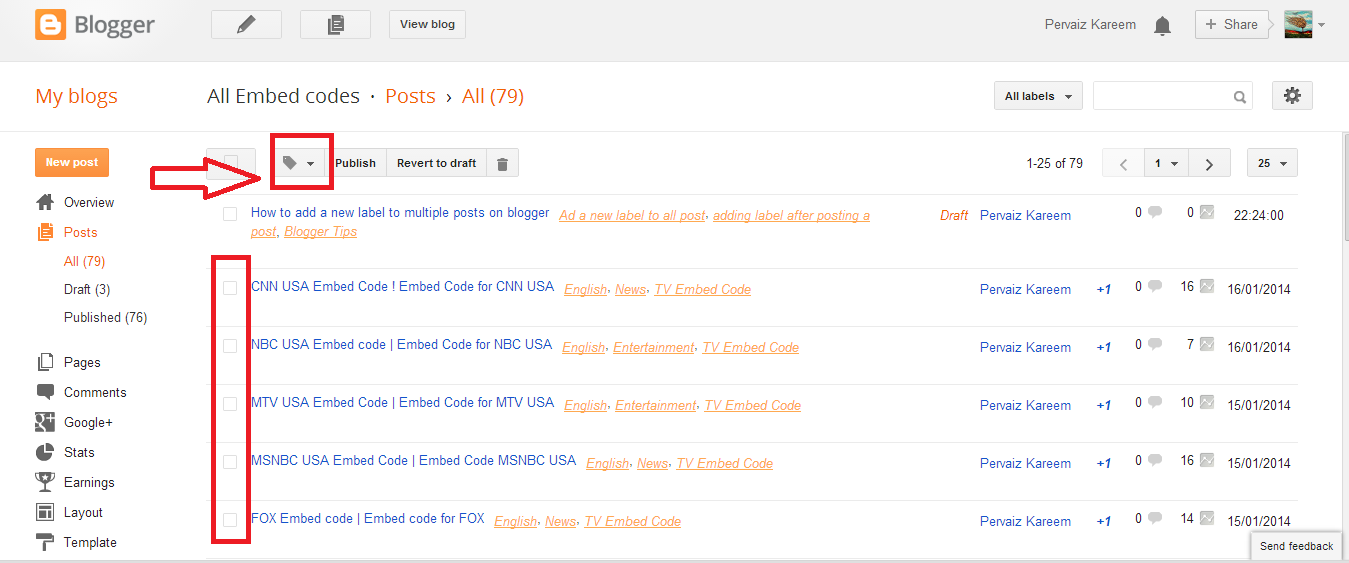Image resolution: width=1349 pixels, height=563 pixels.
Task: Click the Template paint roller icon
Action: click(x=45, y=542)
